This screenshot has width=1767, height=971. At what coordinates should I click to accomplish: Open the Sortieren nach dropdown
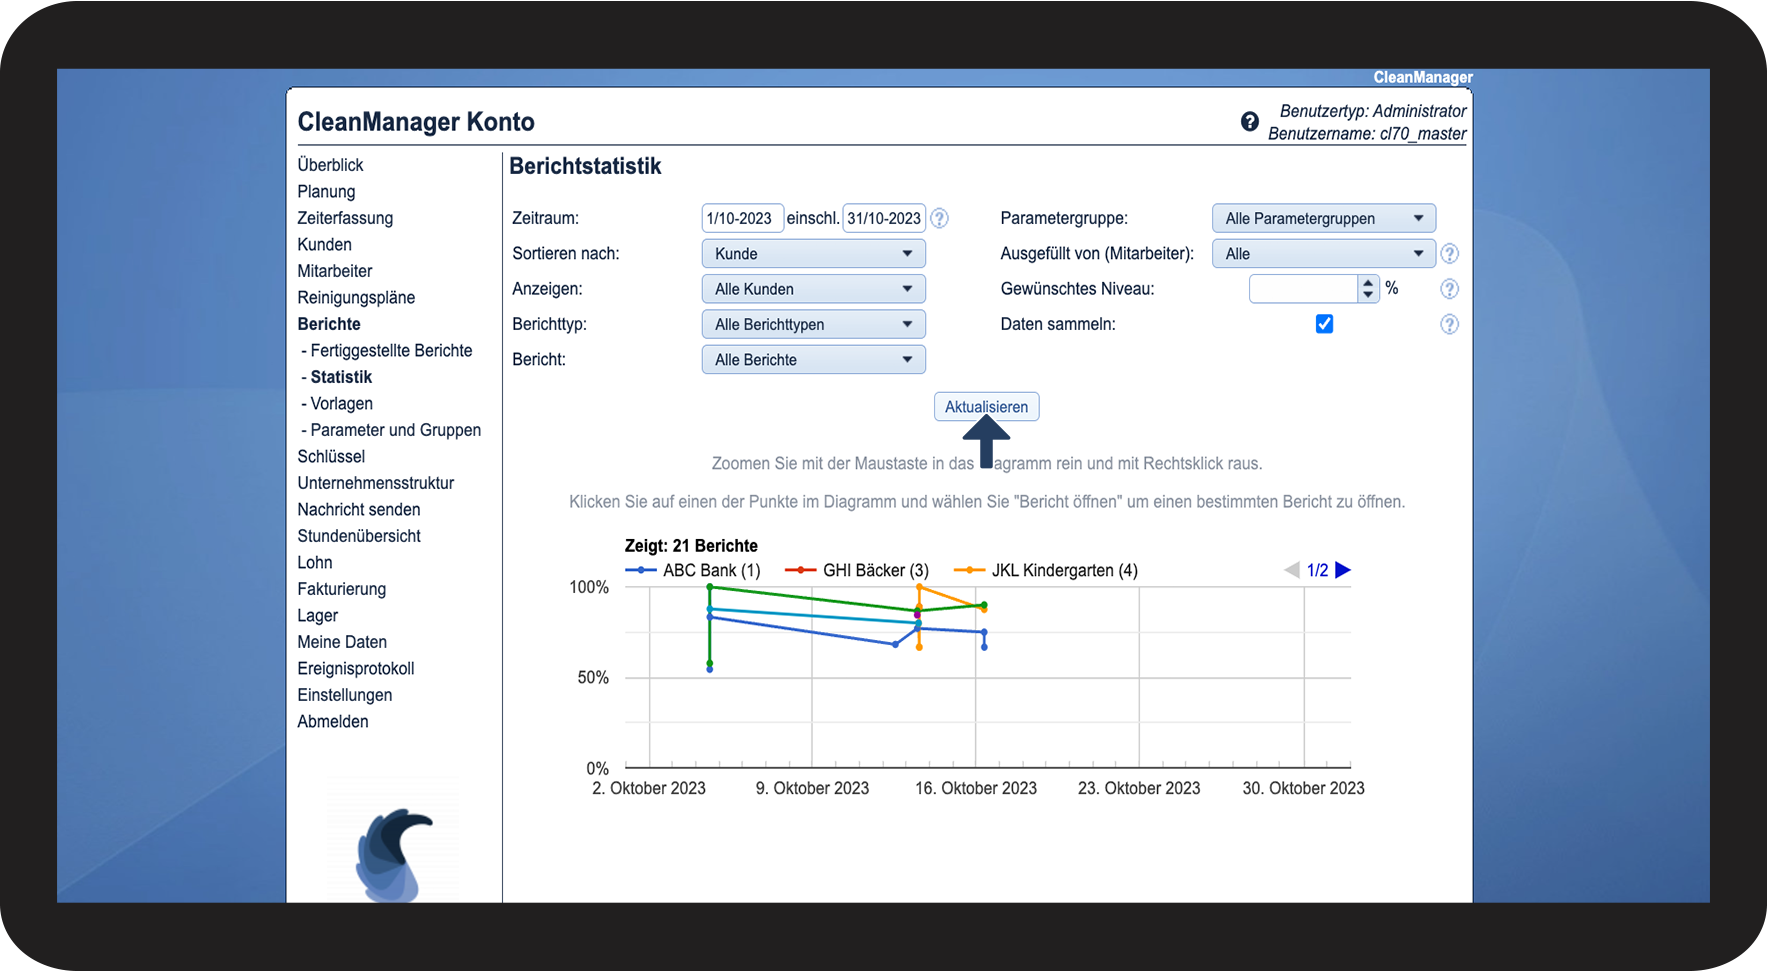(813, 254)
